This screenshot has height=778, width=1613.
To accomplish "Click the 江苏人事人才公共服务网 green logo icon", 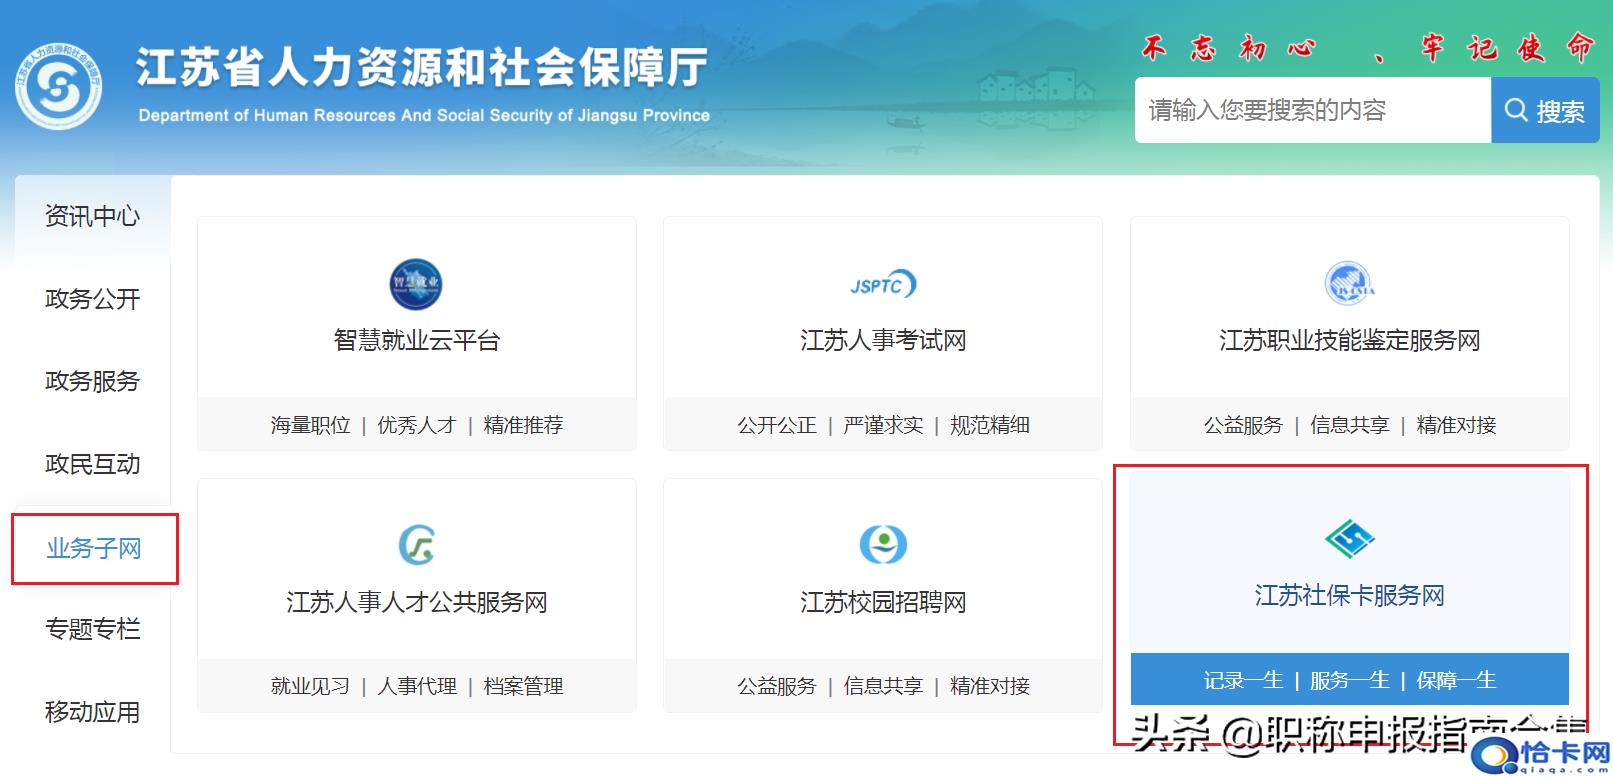I will click(416, 545).
